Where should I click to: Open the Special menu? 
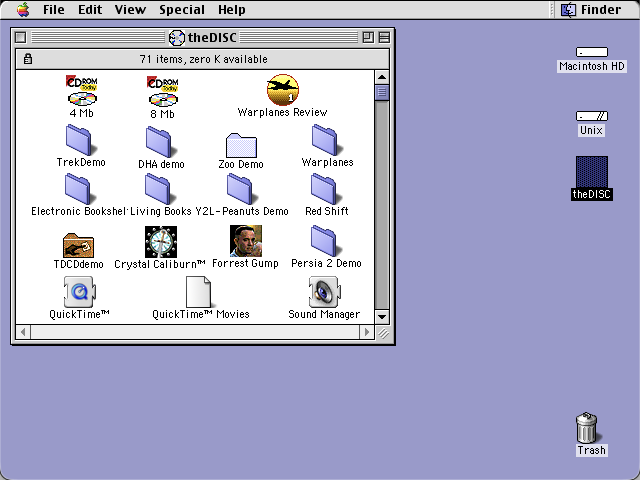coord(182,9)
